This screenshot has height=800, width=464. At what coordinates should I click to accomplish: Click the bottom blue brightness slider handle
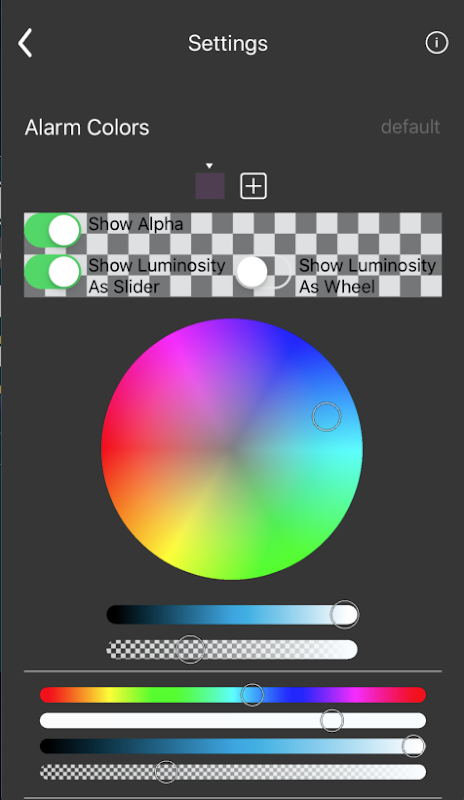(x=413, y=746)
